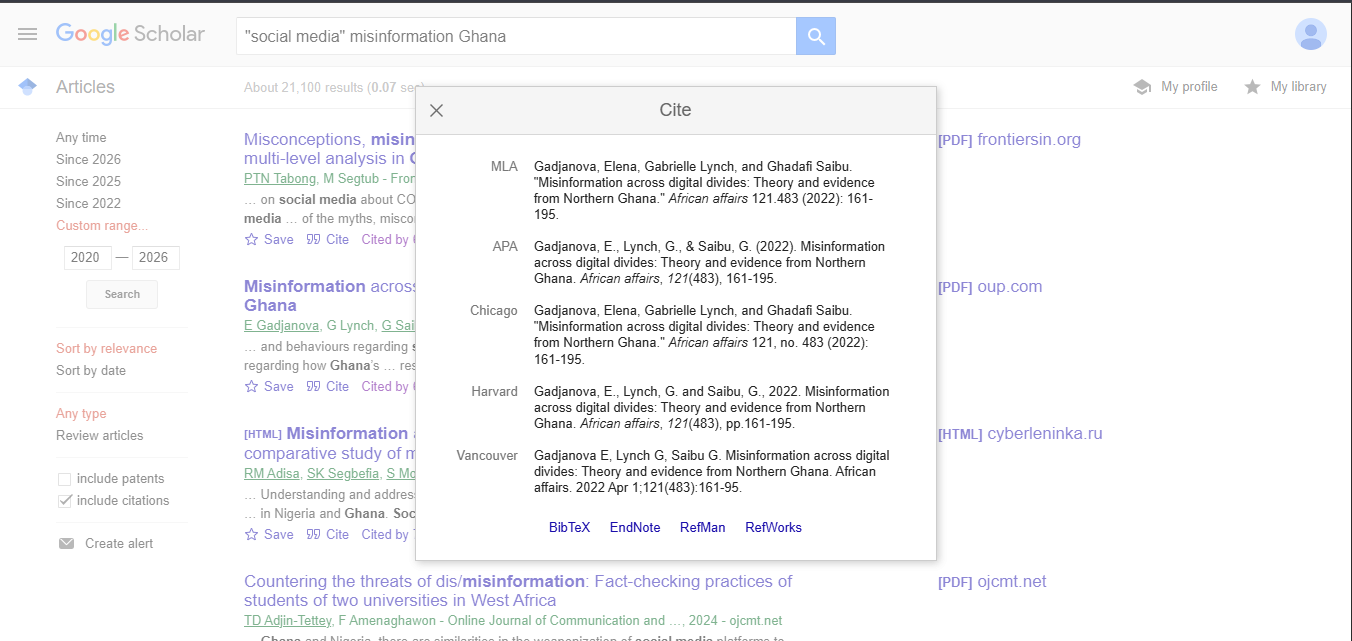This screenshot has width=1352, height=641.
Task: Open My library
Action: coord(1298,87)
